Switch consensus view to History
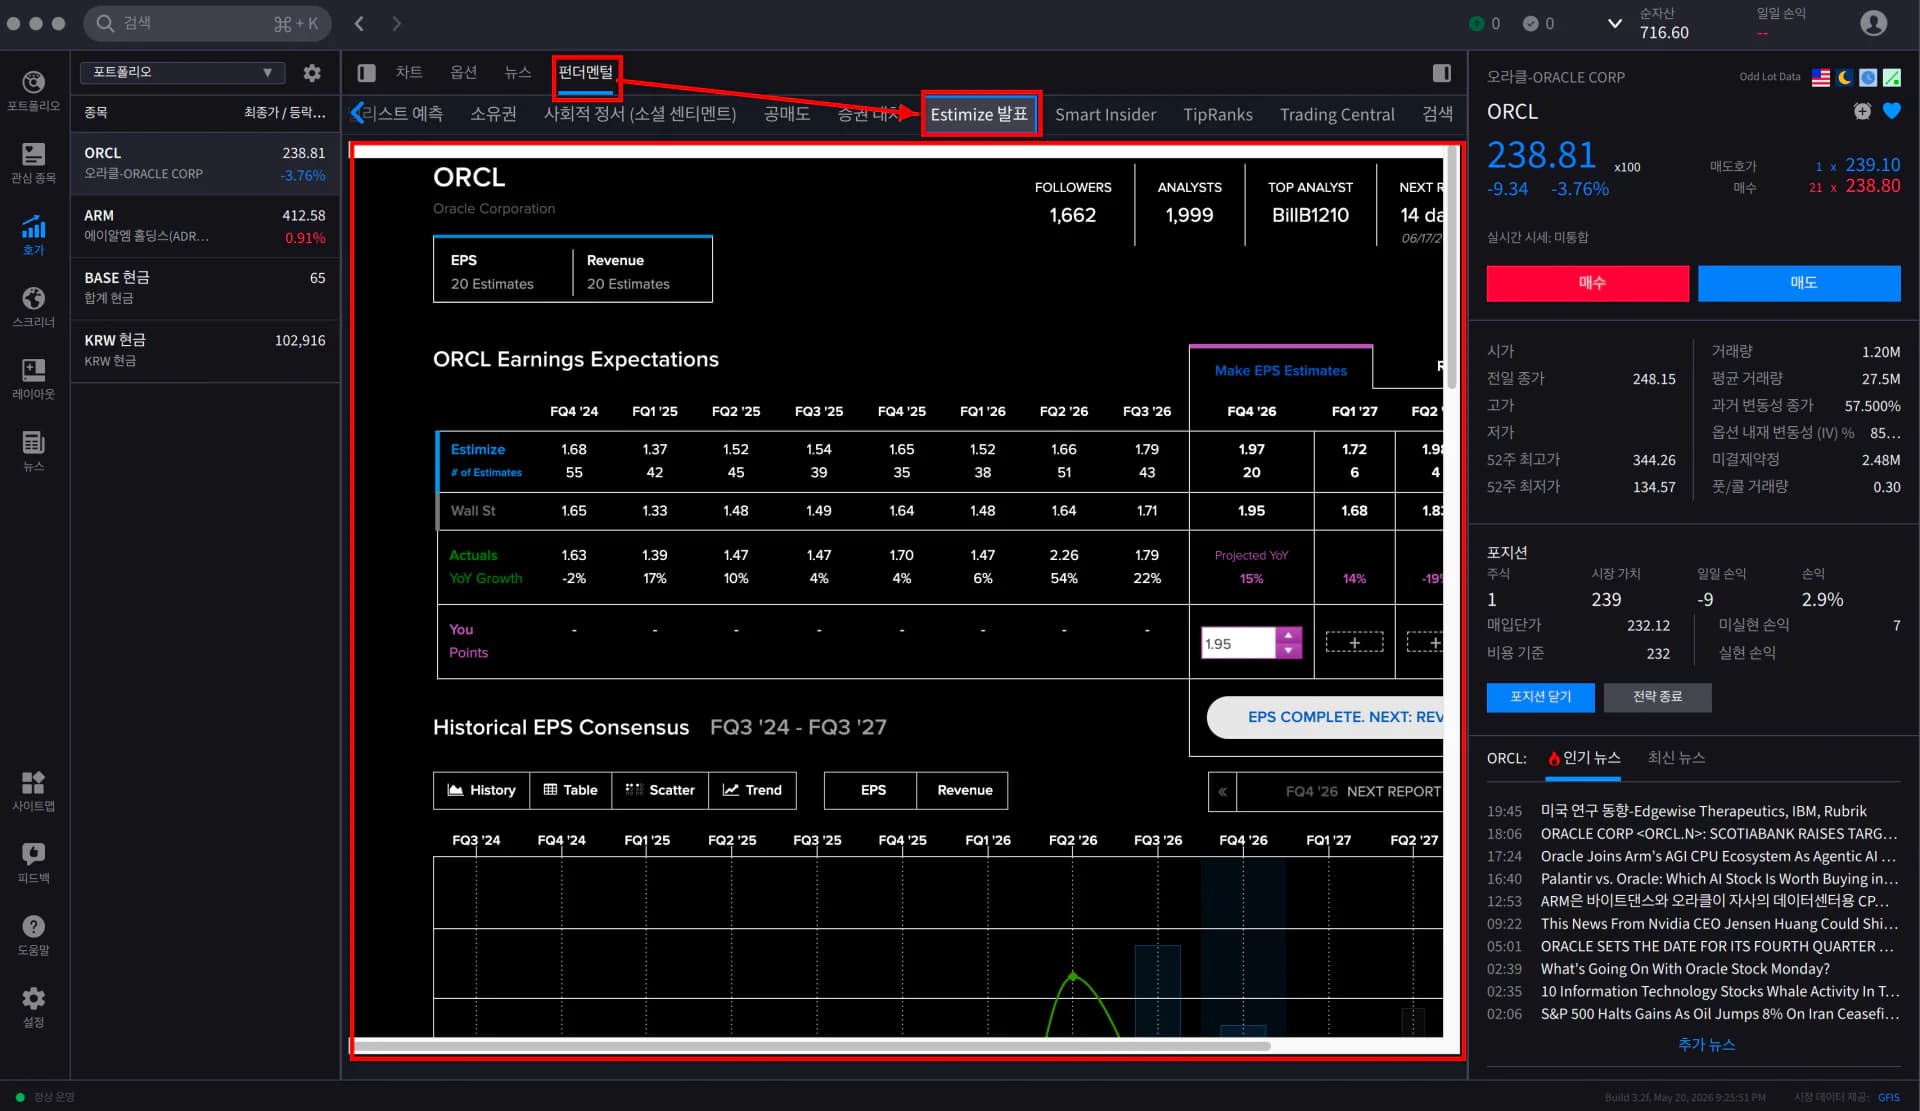The width and height of the screenshot is (1920, 1111). point(481,790)
